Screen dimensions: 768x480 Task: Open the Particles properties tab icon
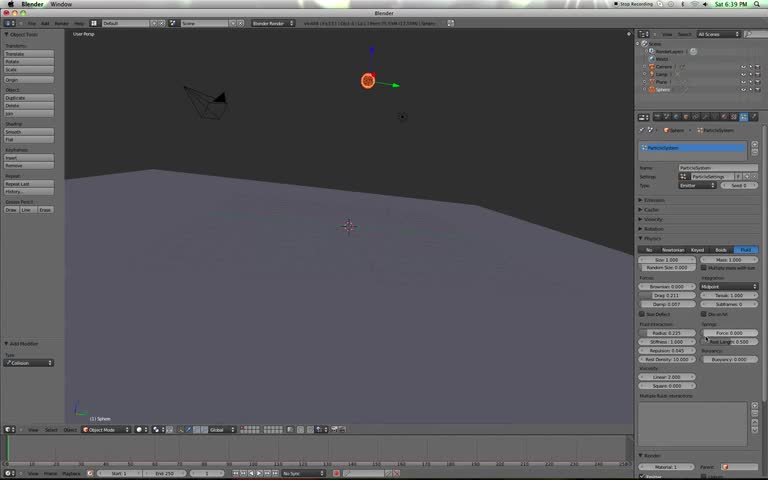(744, 117)
